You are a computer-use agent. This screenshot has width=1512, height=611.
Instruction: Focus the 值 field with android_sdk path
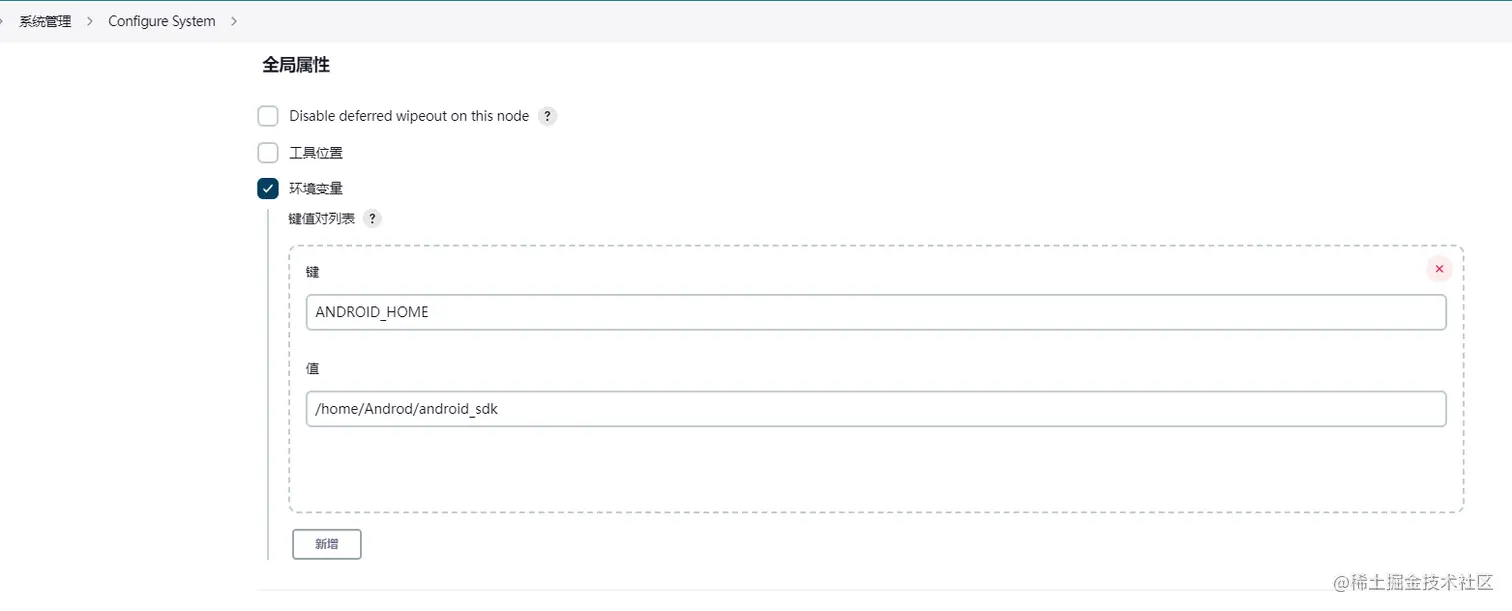pyautogui.click(x=876, y=408)
